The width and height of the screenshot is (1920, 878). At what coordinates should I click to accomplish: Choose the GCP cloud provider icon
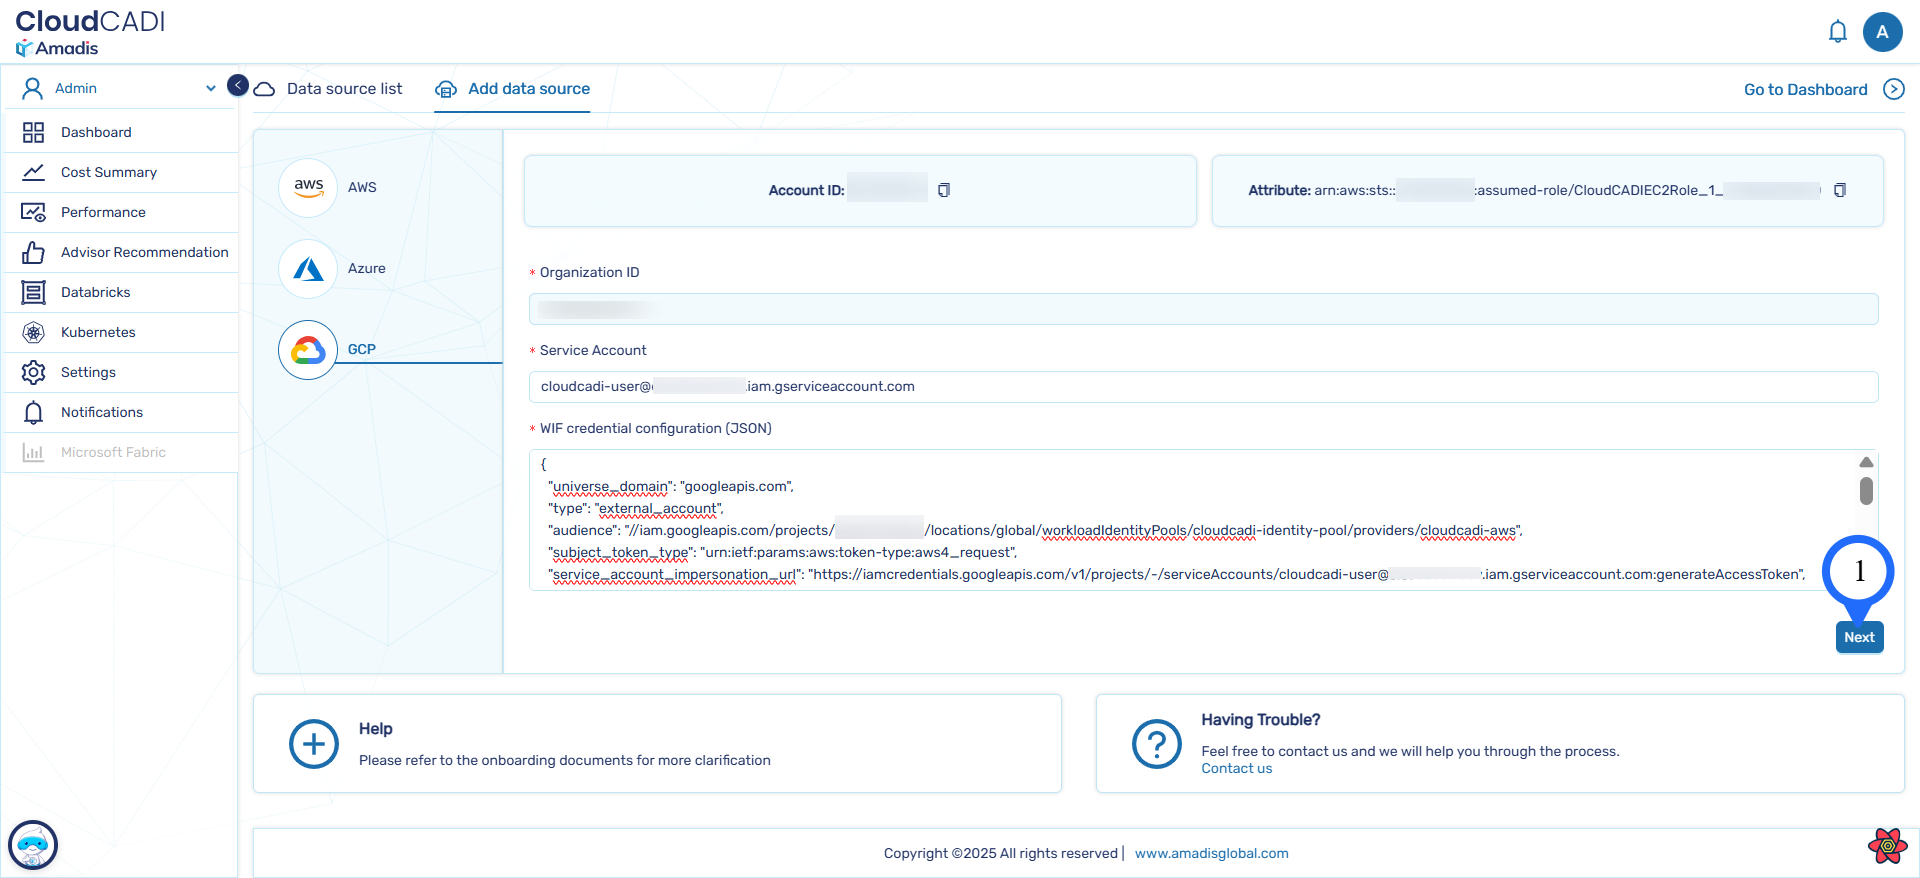pos(308,350)
